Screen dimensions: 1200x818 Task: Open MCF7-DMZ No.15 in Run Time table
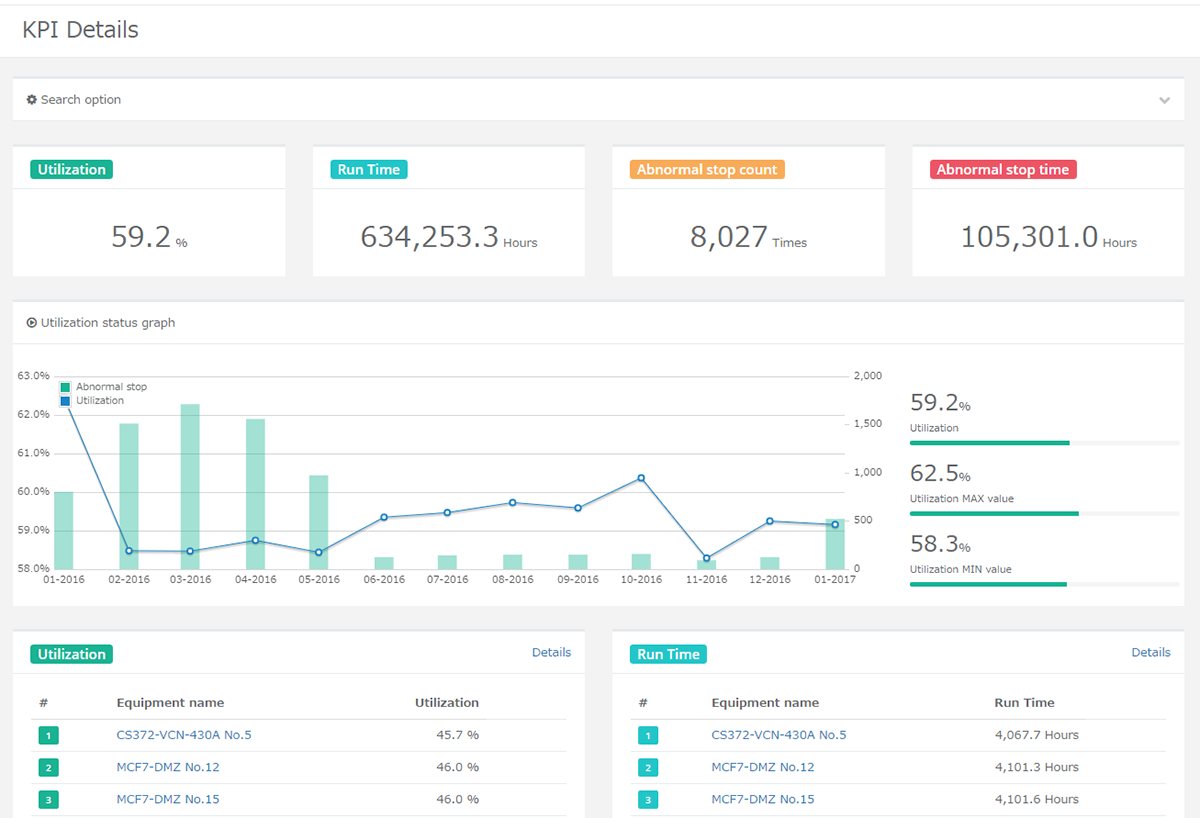click(763, 799)
